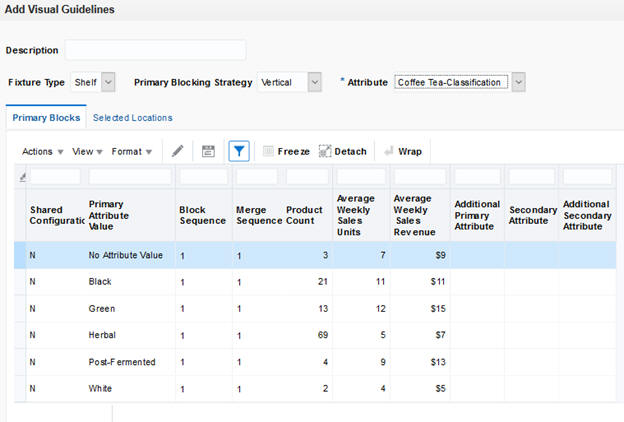This screenshot has height=422, width=624.
Task: Open the Fixture Type dropdown
Action: [108, 82]
